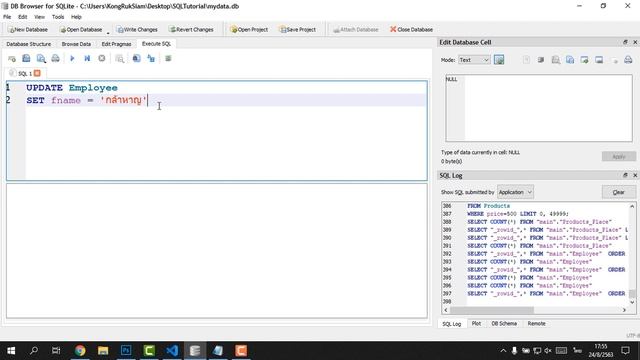Open Photoshop from the taskbar
Image resolution: width=640 pixels, height=360 pixels.
point(126,351)
